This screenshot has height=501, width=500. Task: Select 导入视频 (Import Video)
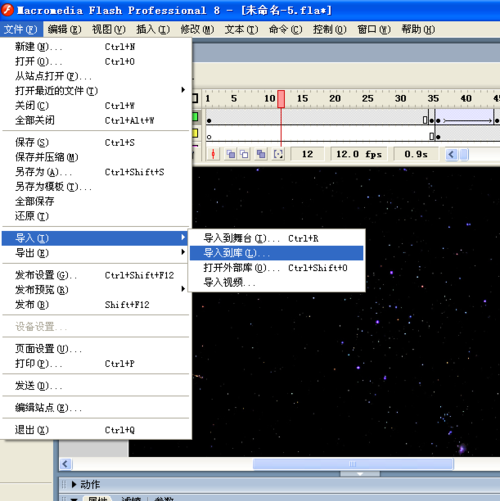[x=276, y=282]
